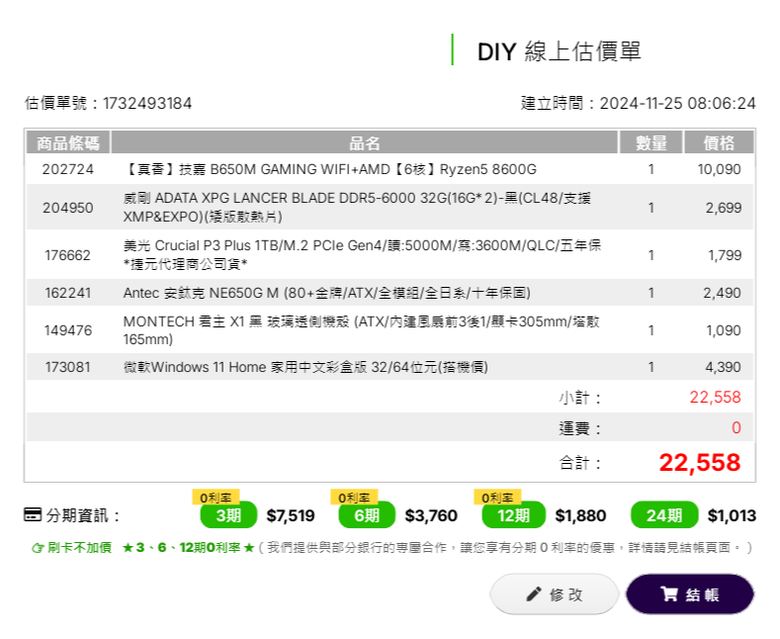Click the 小計 label

point(580,397)
